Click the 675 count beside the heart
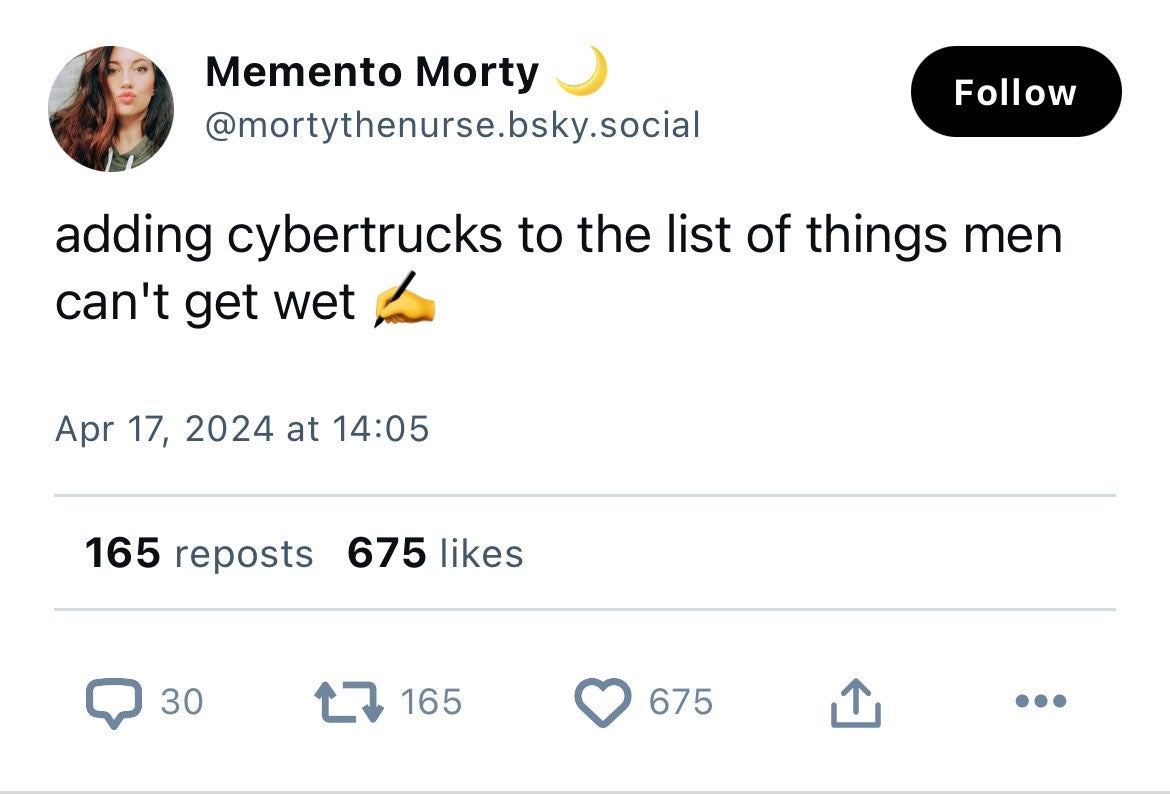Image resolution: width=1170 pixels, height=795 pixels. pos(681,702)
